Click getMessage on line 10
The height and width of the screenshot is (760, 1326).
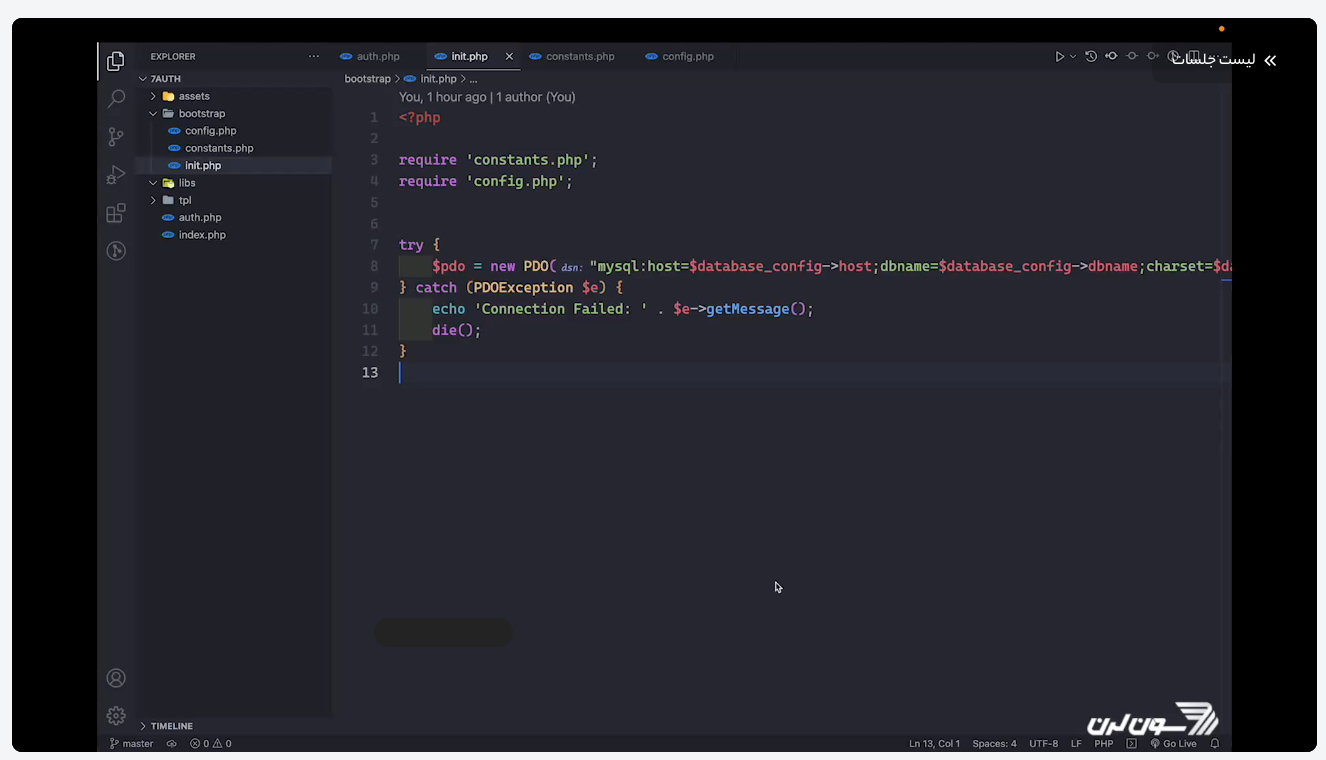[747, 309]
